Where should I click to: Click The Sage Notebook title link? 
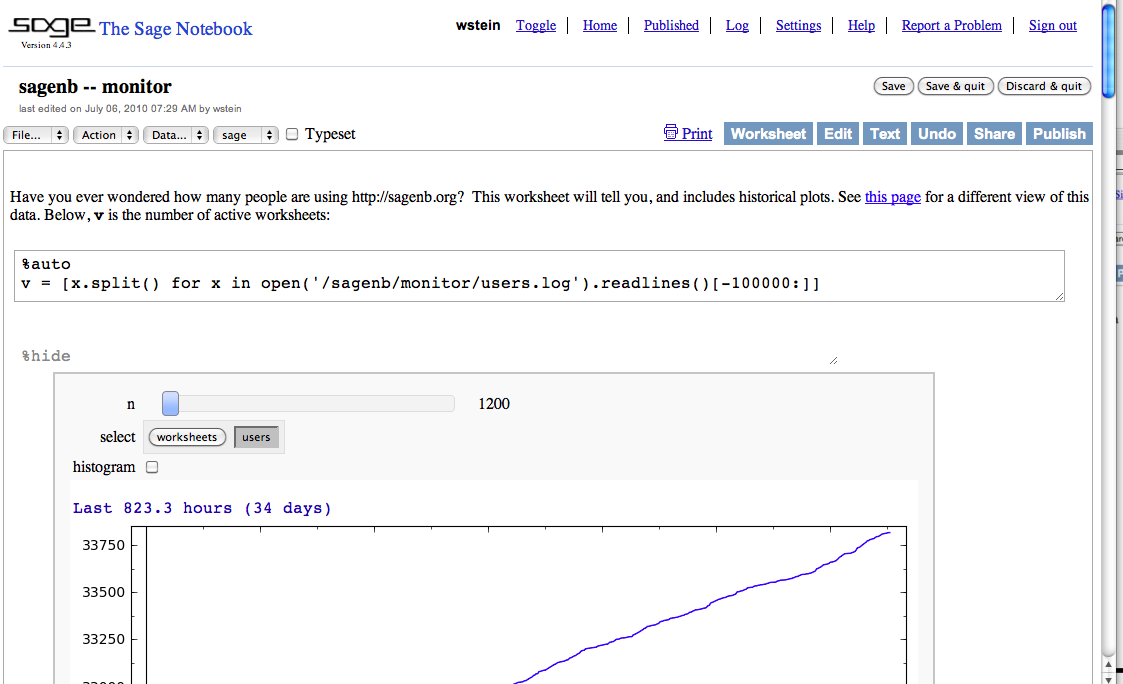coord(175,29)
